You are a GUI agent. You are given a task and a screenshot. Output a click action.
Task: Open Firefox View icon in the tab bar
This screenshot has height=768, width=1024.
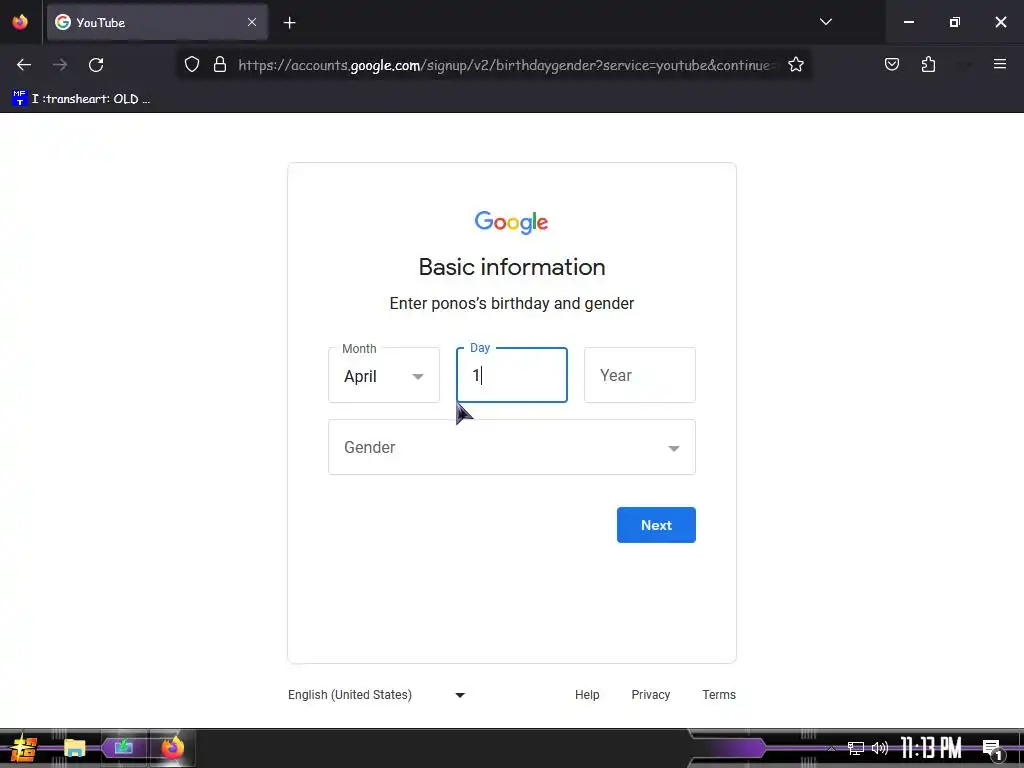20,22
